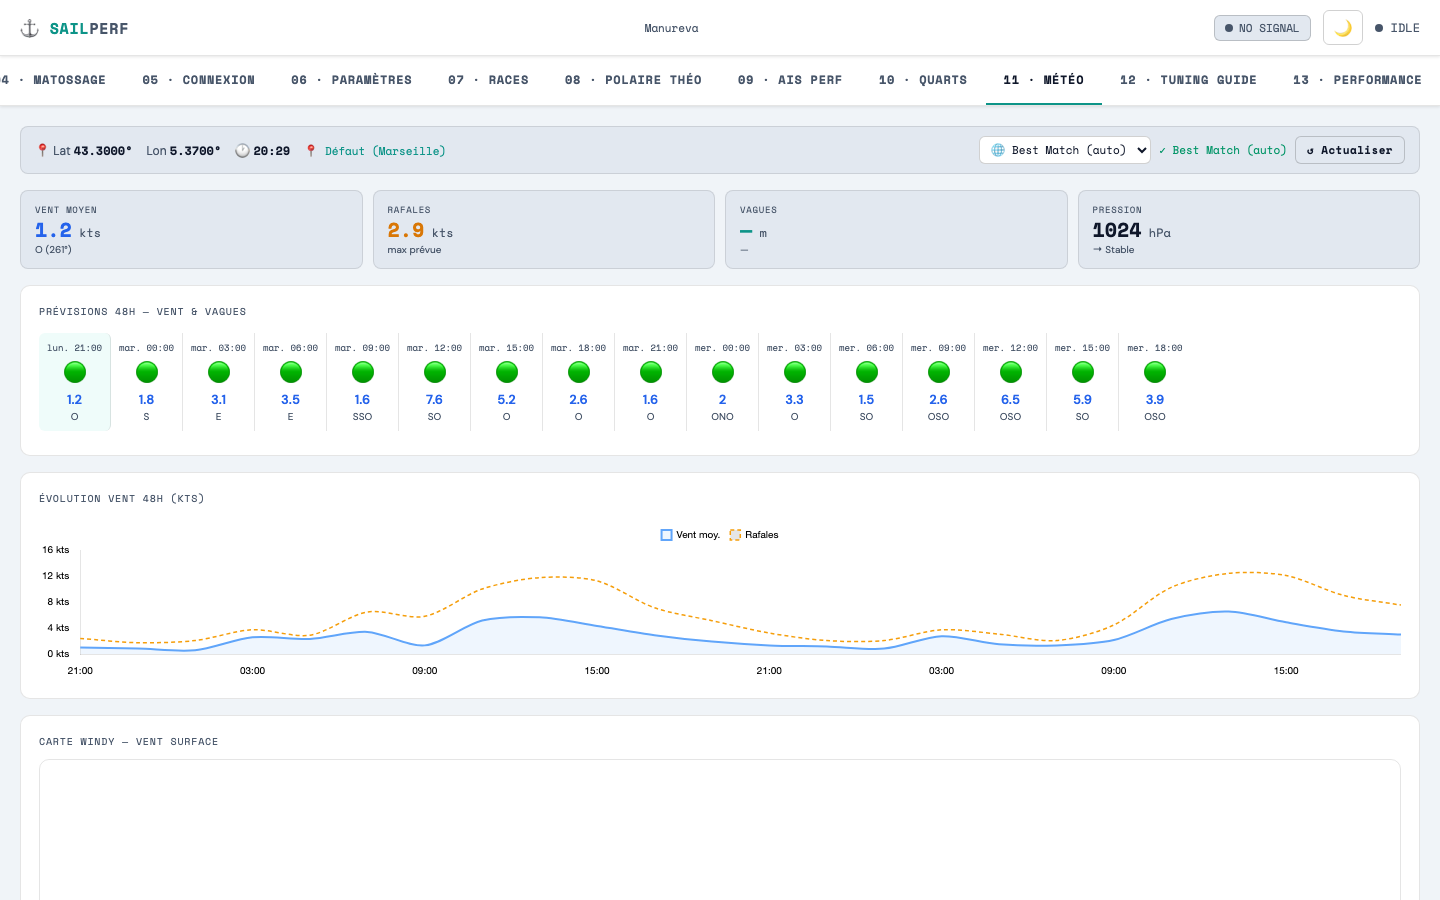This screenshot has height=900, width=1440.
Task: Toggle dark mode with the moon icon
Action: (x=1342, y=28)
